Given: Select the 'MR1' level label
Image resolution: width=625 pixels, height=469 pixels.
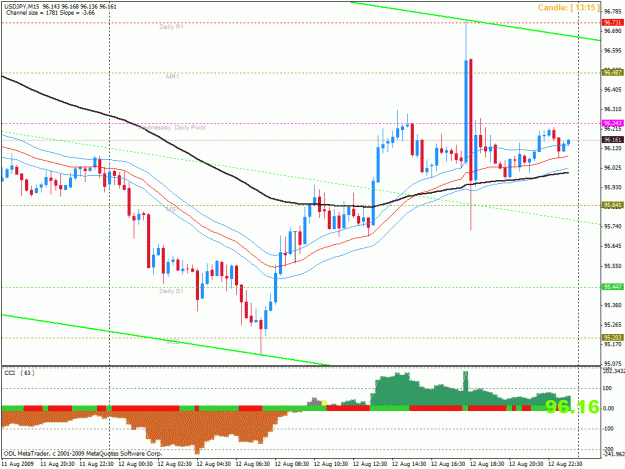Looking at the screenshot, I should (173, 77).
